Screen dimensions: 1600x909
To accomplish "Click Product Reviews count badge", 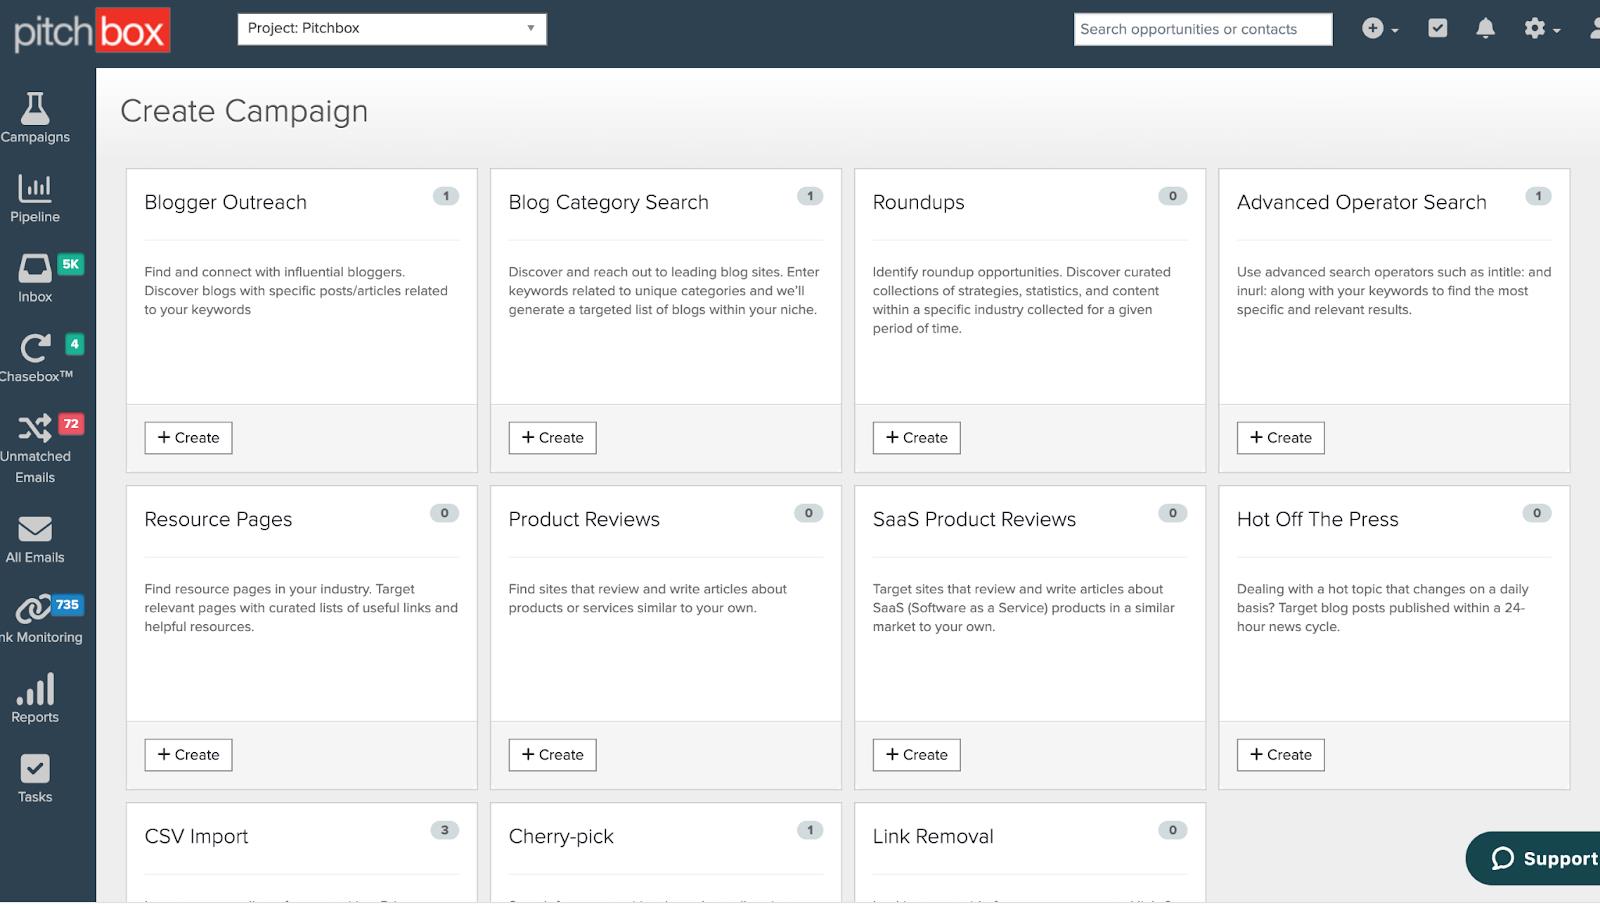I will [x=809, y=513].
